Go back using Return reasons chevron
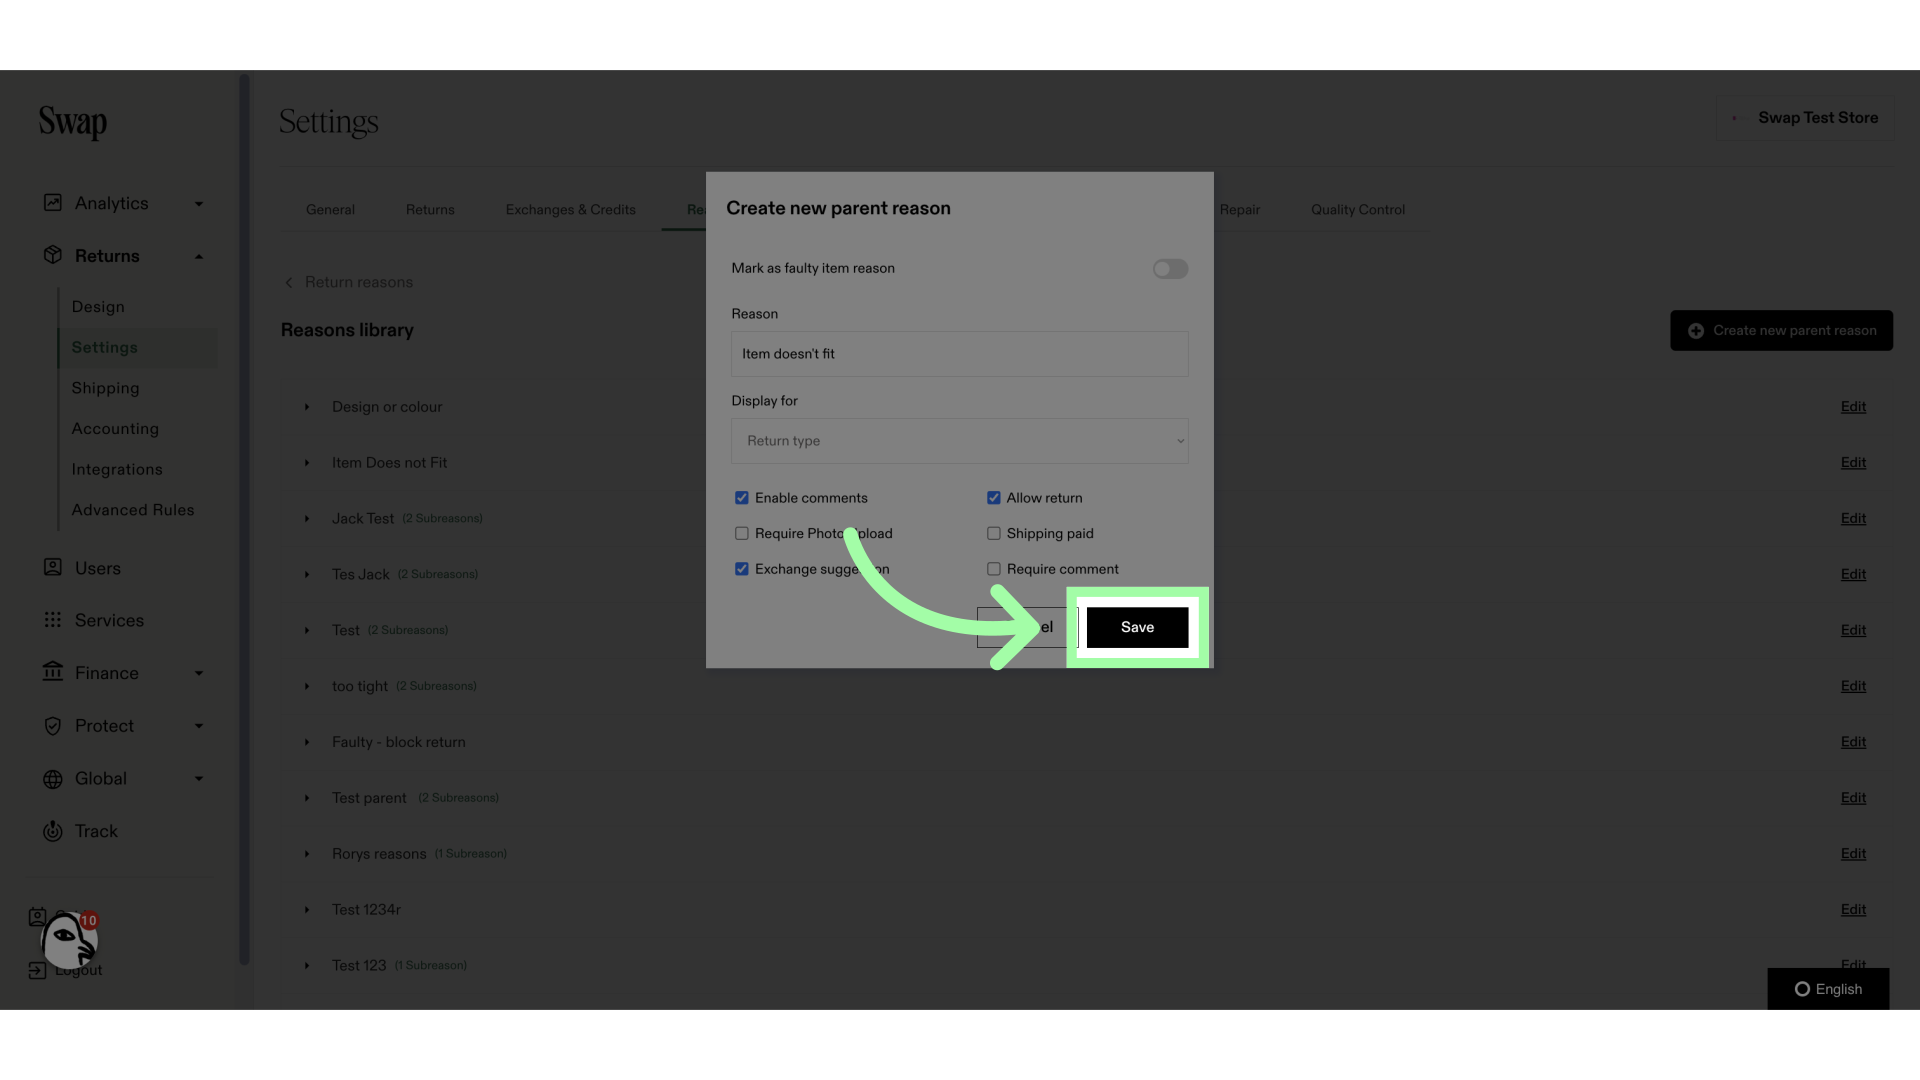Screen dimensions: 1920x1080 (289, 283)
